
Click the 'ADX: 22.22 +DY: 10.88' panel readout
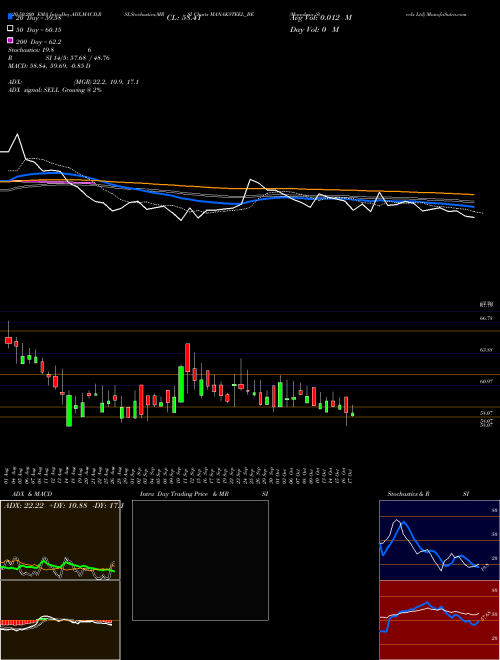(x=63, y=506)
